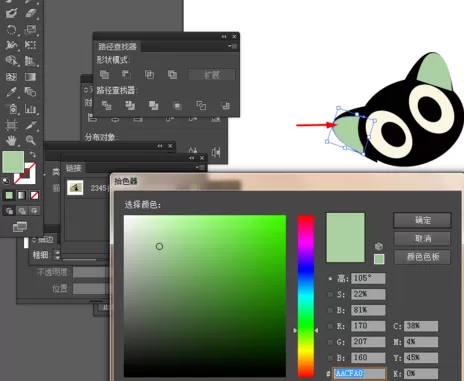Select the Mesh tool
The width and height of the screenshot is (464, 381).
11,77
